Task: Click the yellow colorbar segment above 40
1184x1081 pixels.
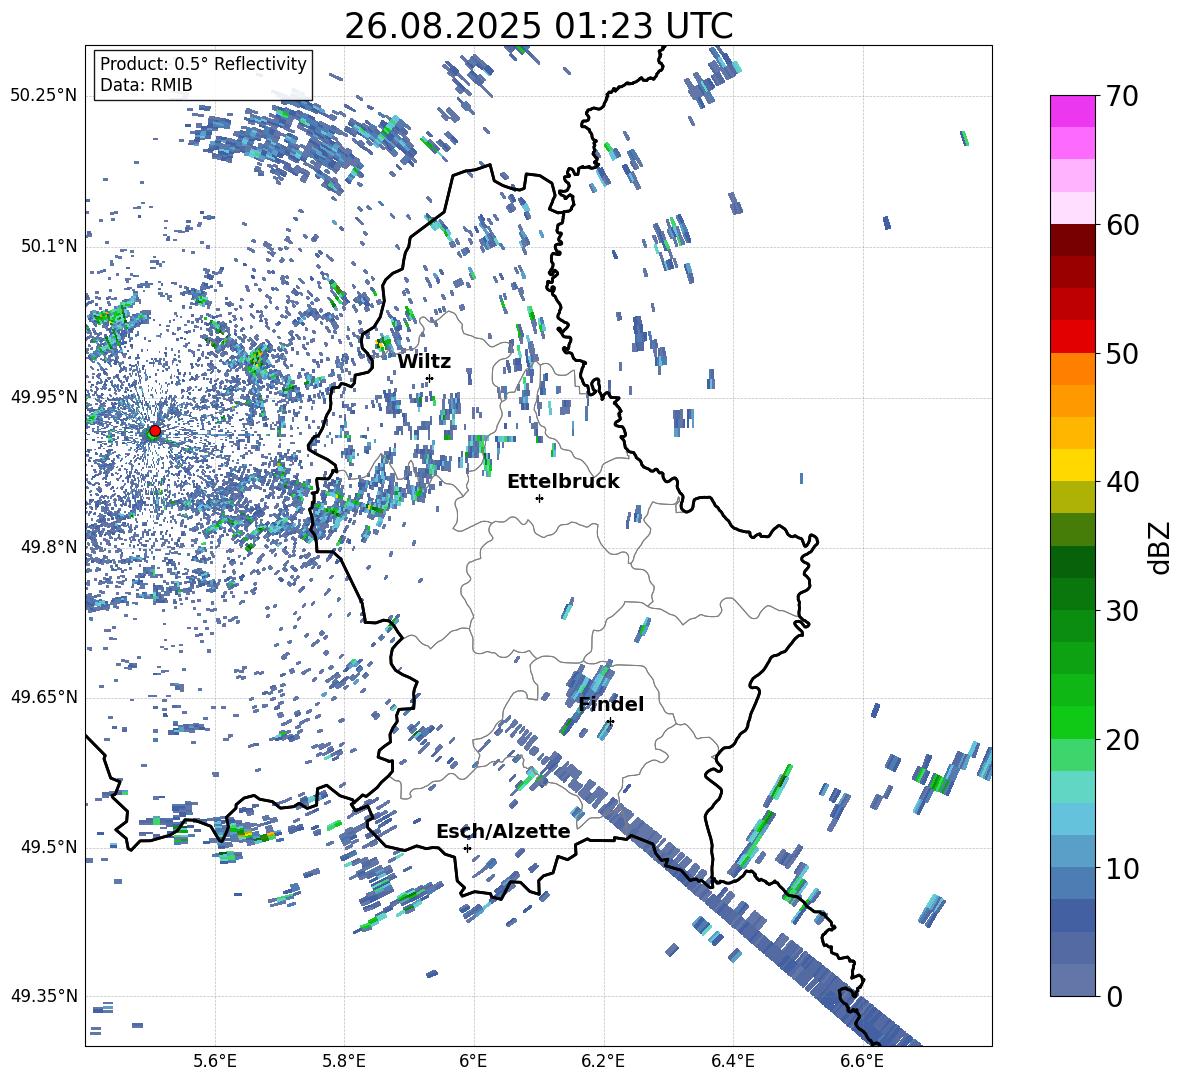Action: click(x=1072, y=465)
